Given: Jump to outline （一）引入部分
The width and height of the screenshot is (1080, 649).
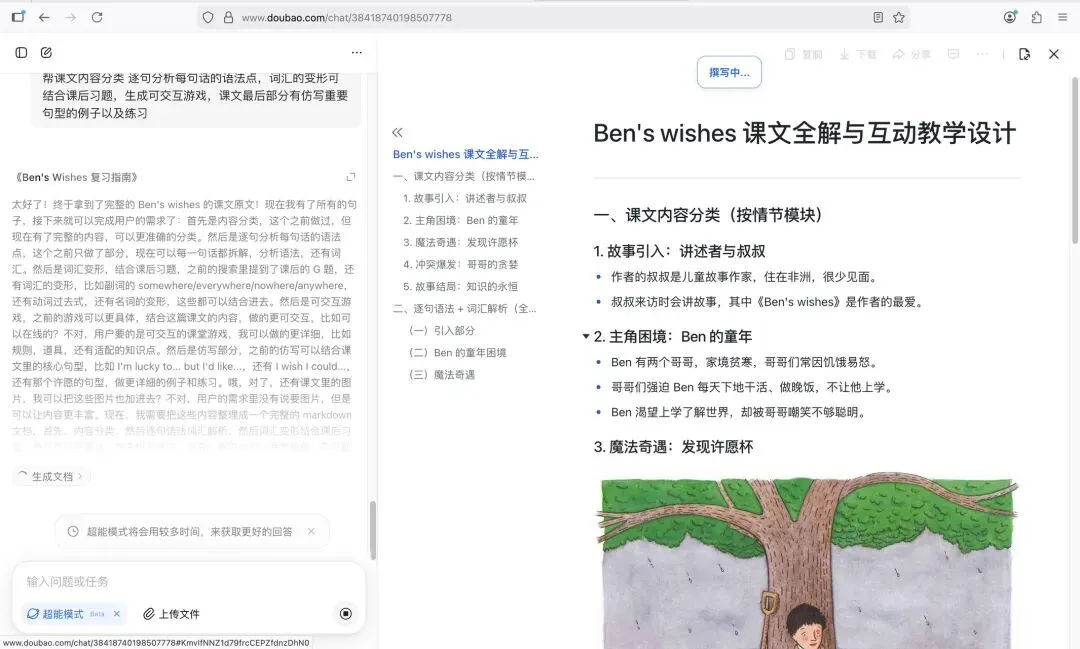Looking at the screenshot, I should click(442, 331).
